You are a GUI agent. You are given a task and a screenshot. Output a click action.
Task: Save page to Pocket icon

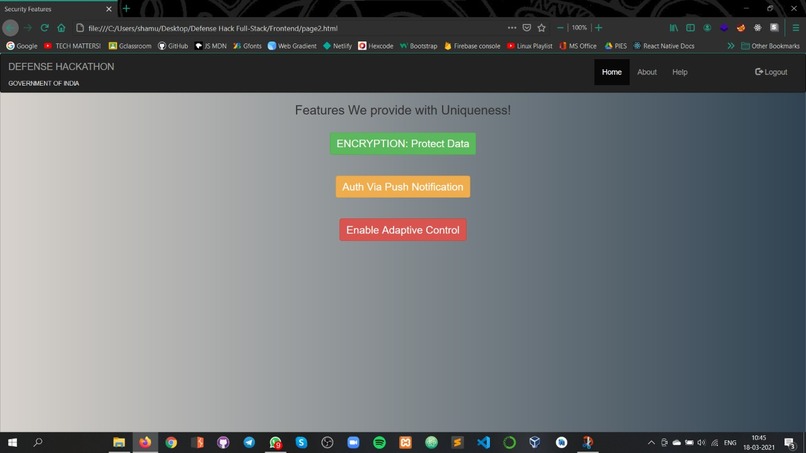[x=526, y=28]
